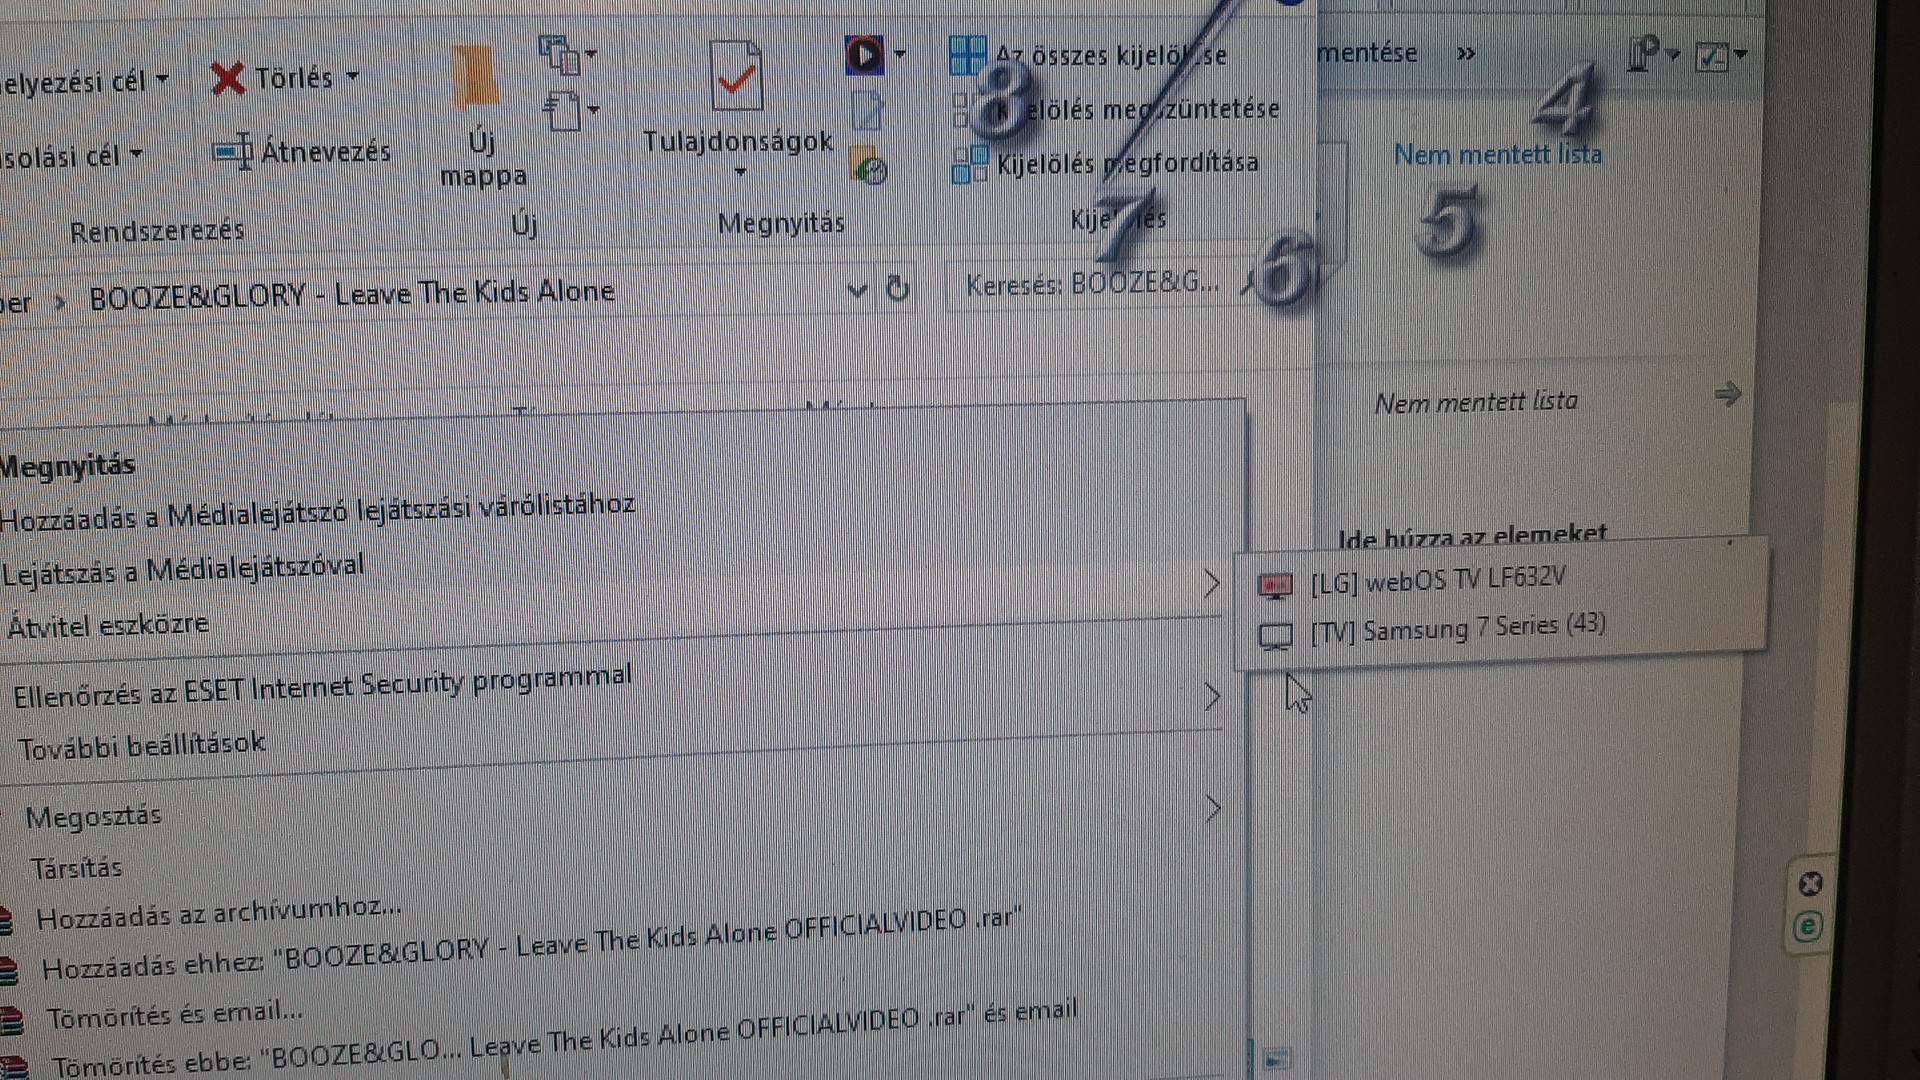This screenshot has width=1920, height=1080.
Task: Expand Átvitel eszközre submenu arrow
Action: [1211, 584]
